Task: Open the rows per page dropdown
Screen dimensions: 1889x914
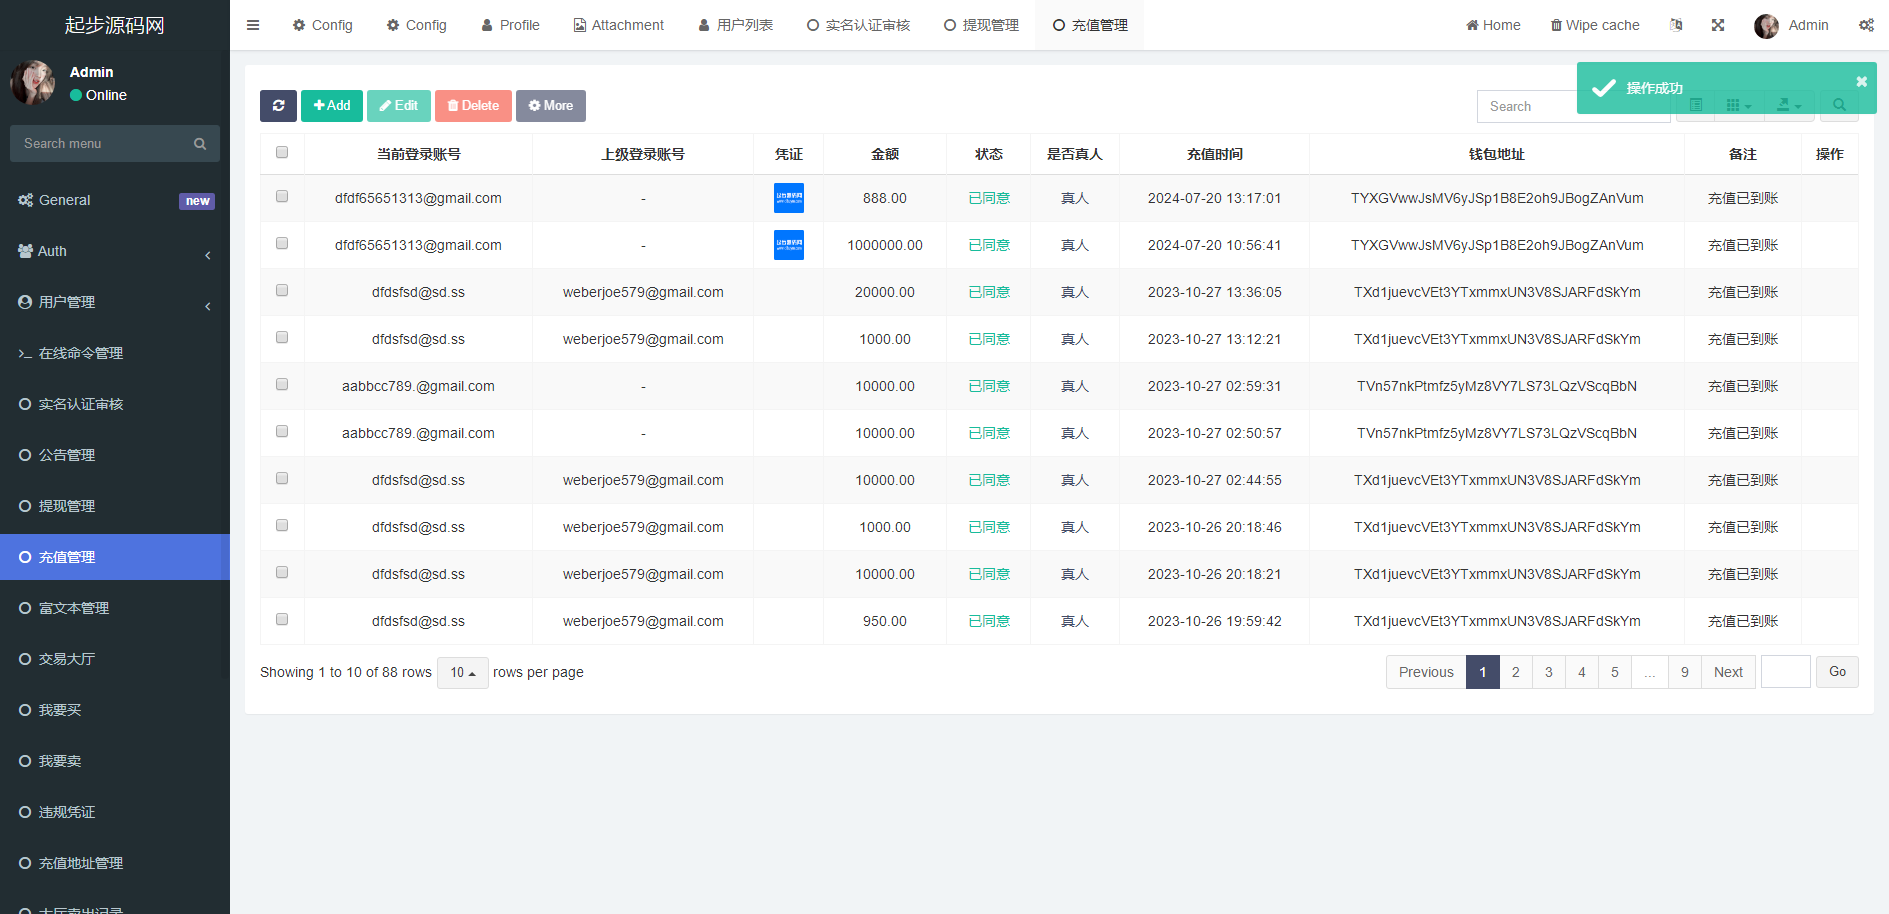Action: 462,673
